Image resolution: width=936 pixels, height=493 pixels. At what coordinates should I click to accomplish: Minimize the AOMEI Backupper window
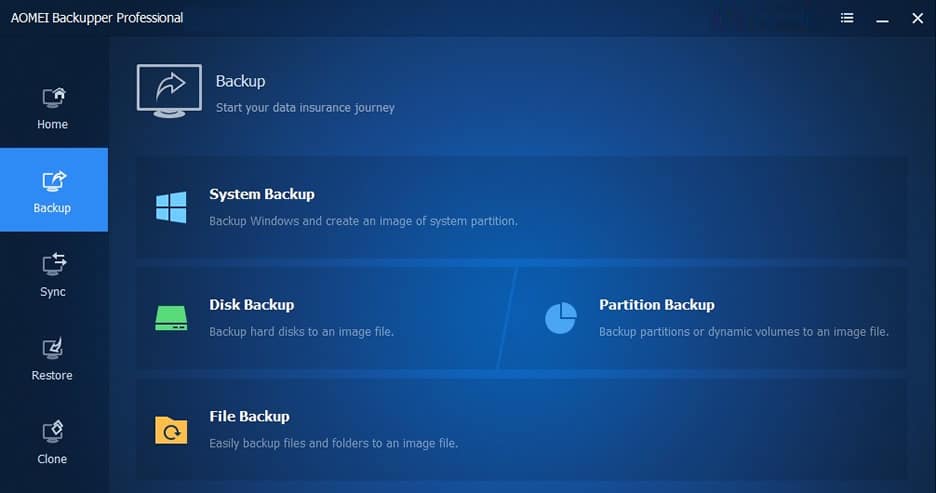882,19
